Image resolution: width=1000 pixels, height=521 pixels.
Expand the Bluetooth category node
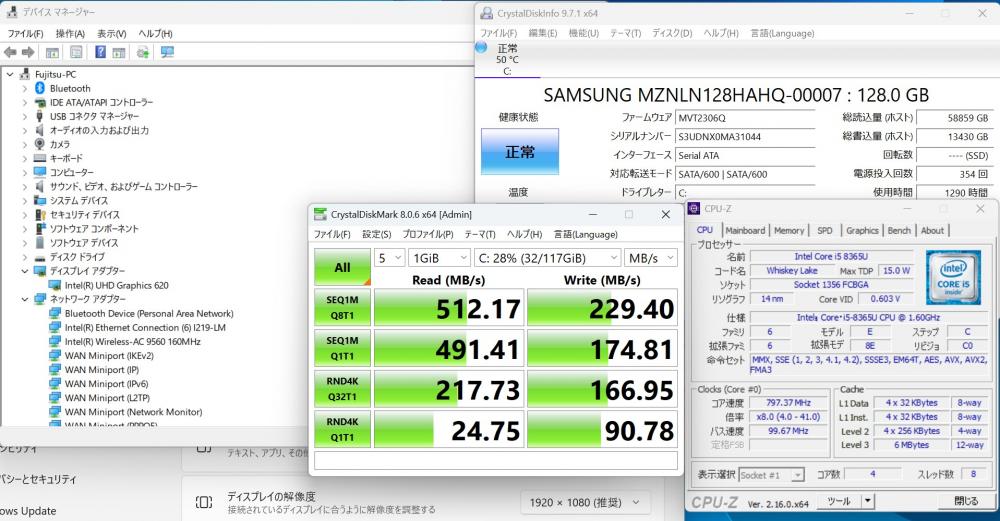pyautogui.click(x=25, y=88)
